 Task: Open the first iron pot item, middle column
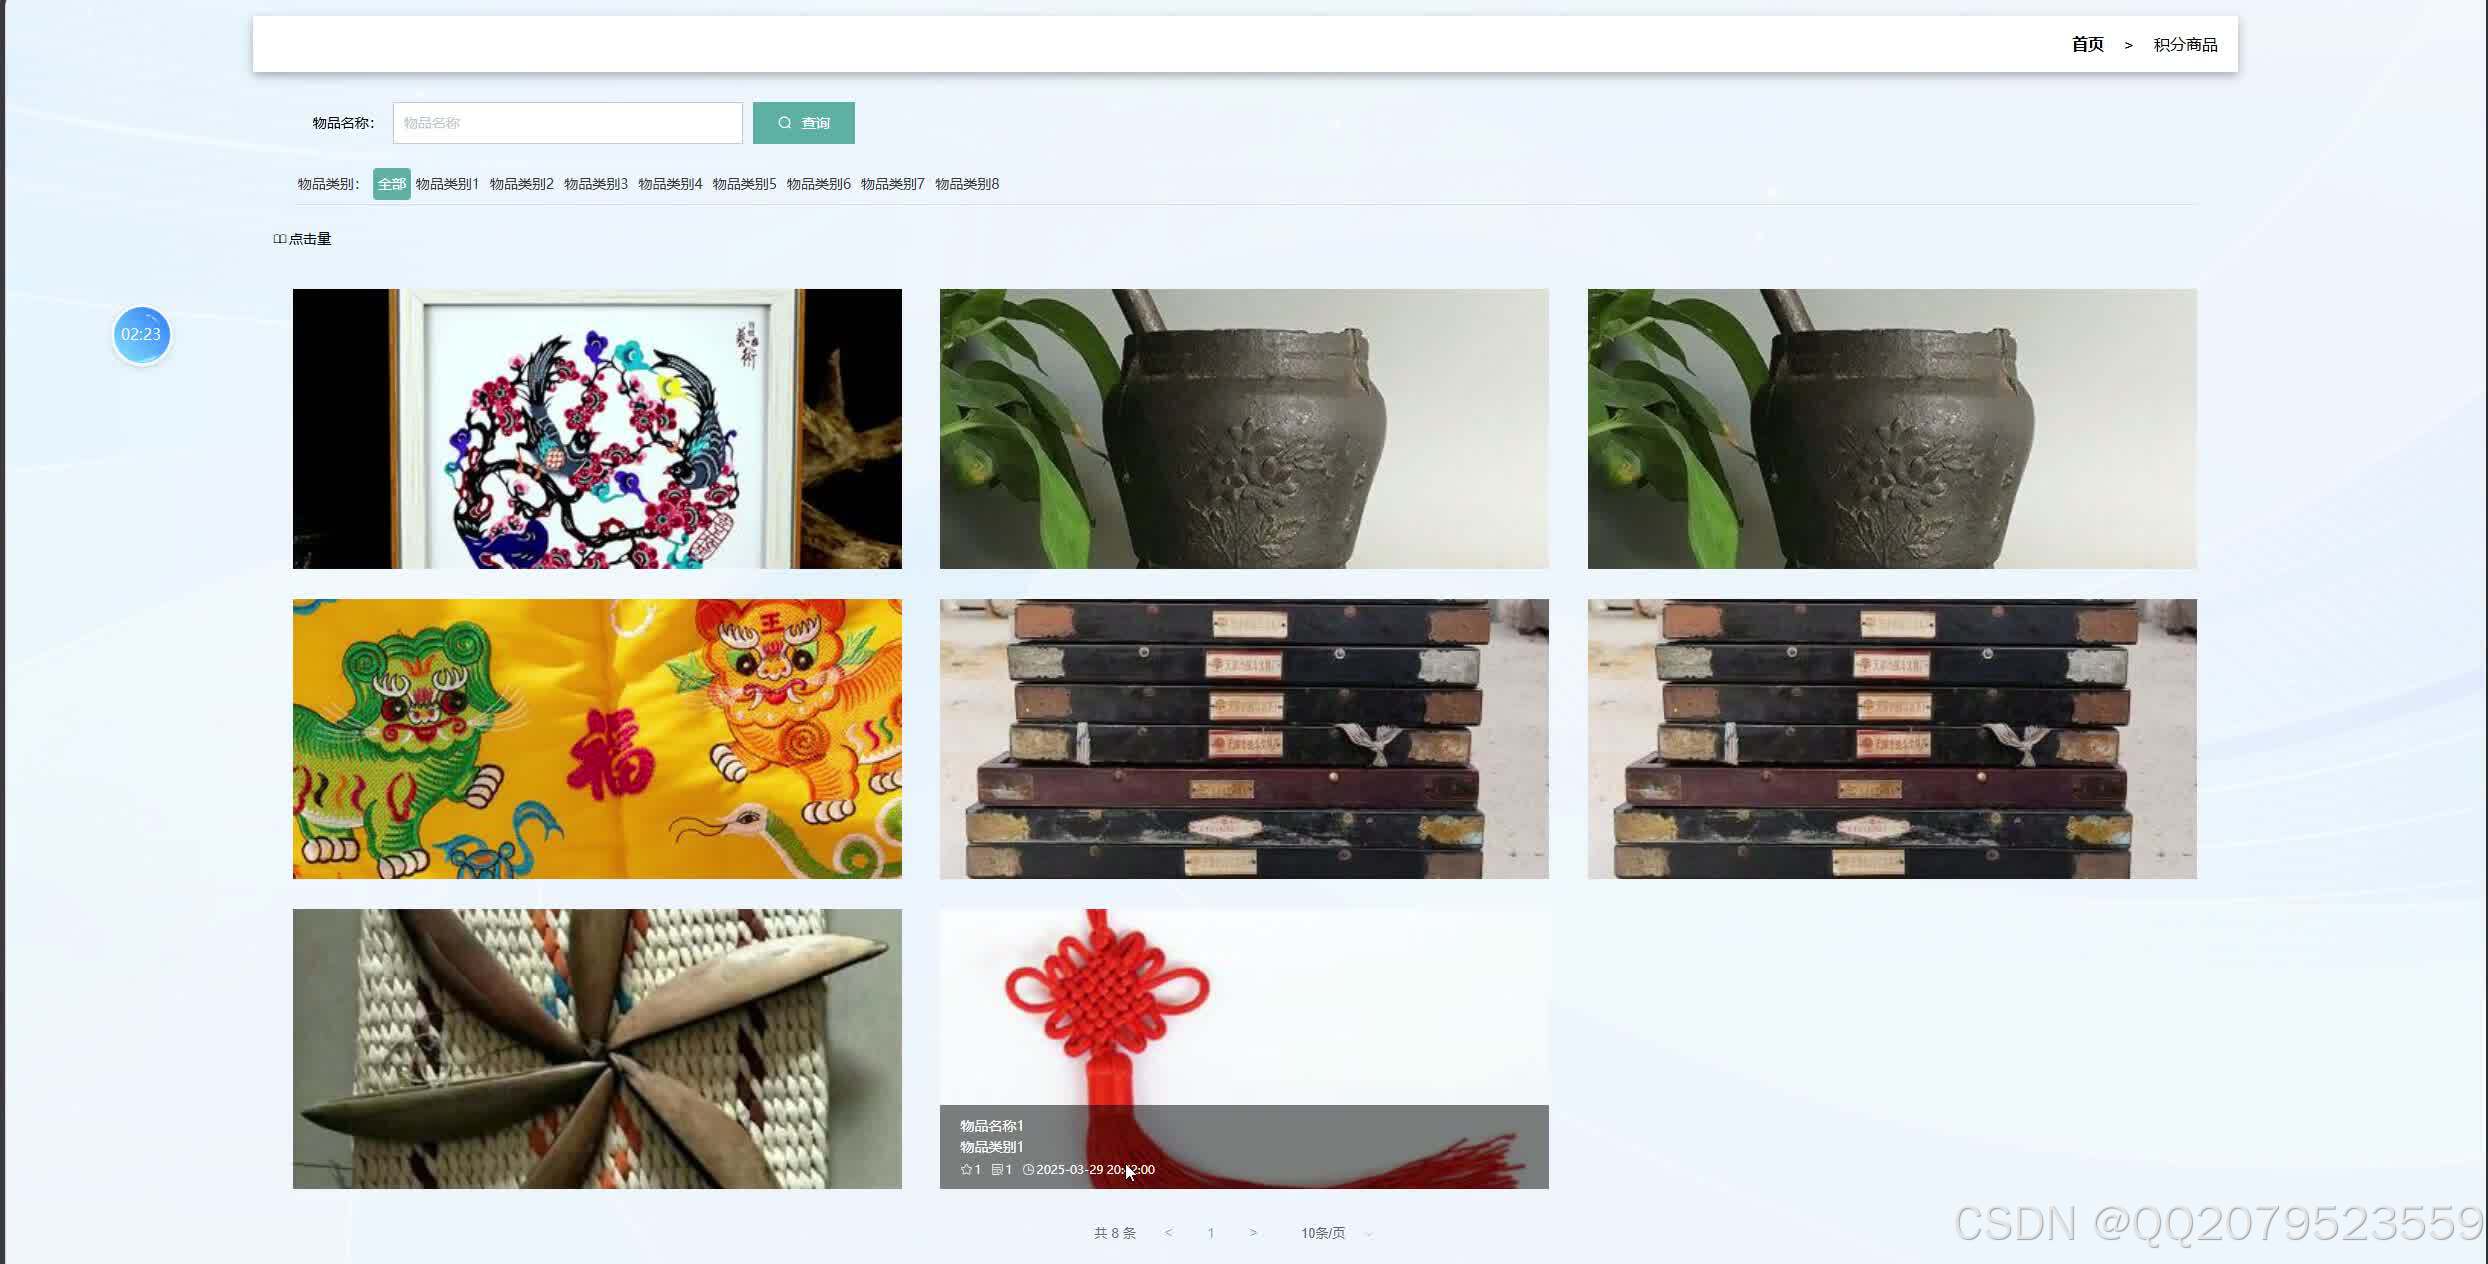pos(1244,429)
